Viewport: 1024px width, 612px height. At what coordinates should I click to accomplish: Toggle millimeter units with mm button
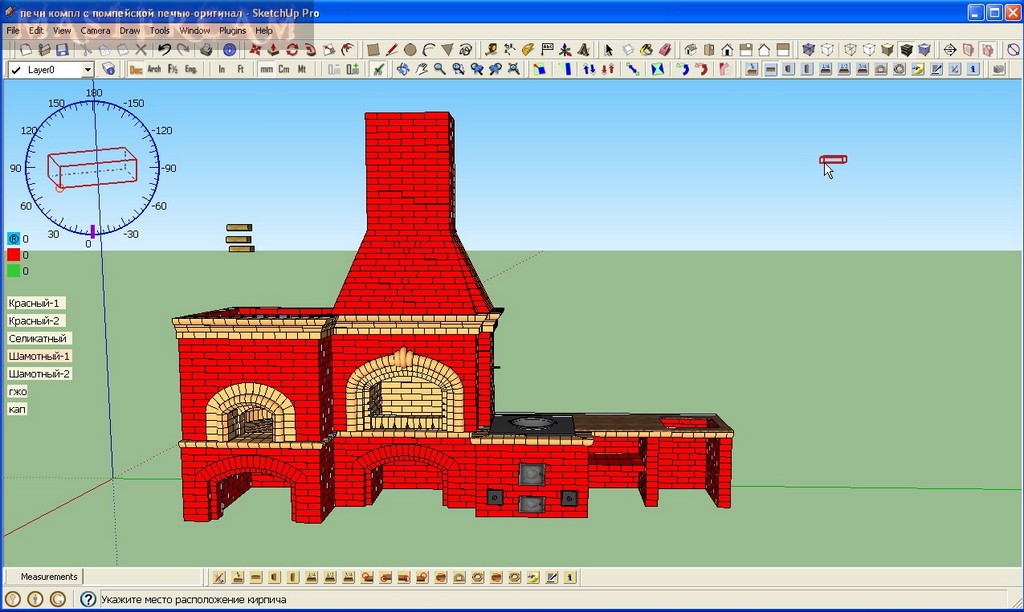click(266, 69)
